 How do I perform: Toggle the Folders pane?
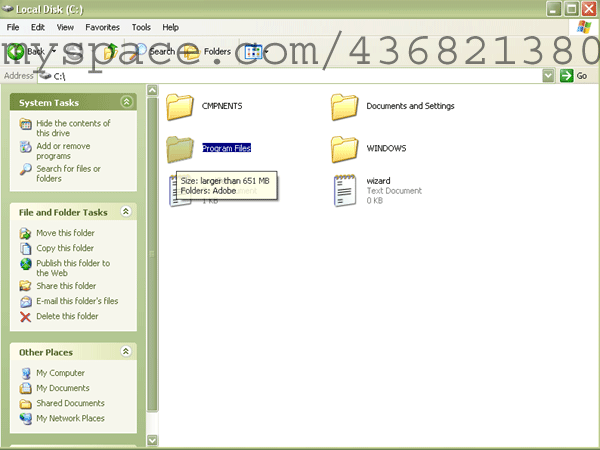click(x=207, y=51)
